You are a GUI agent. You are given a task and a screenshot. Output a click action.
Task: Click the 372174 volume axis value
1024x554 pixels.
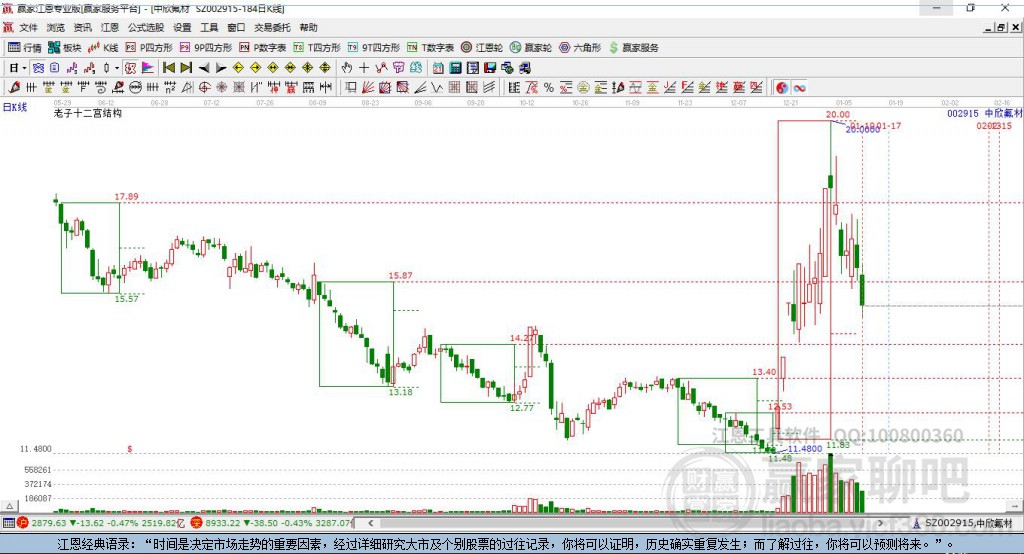(37, 484)
